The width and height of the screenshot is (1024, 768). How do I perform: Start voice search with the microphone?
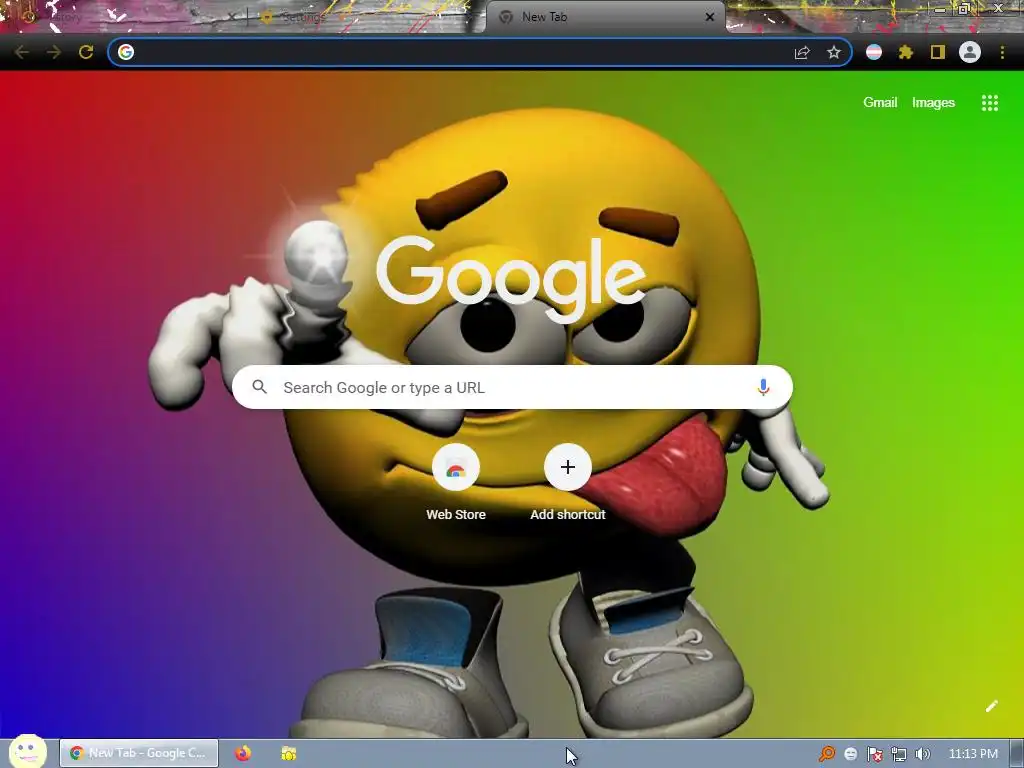[763, 387]
